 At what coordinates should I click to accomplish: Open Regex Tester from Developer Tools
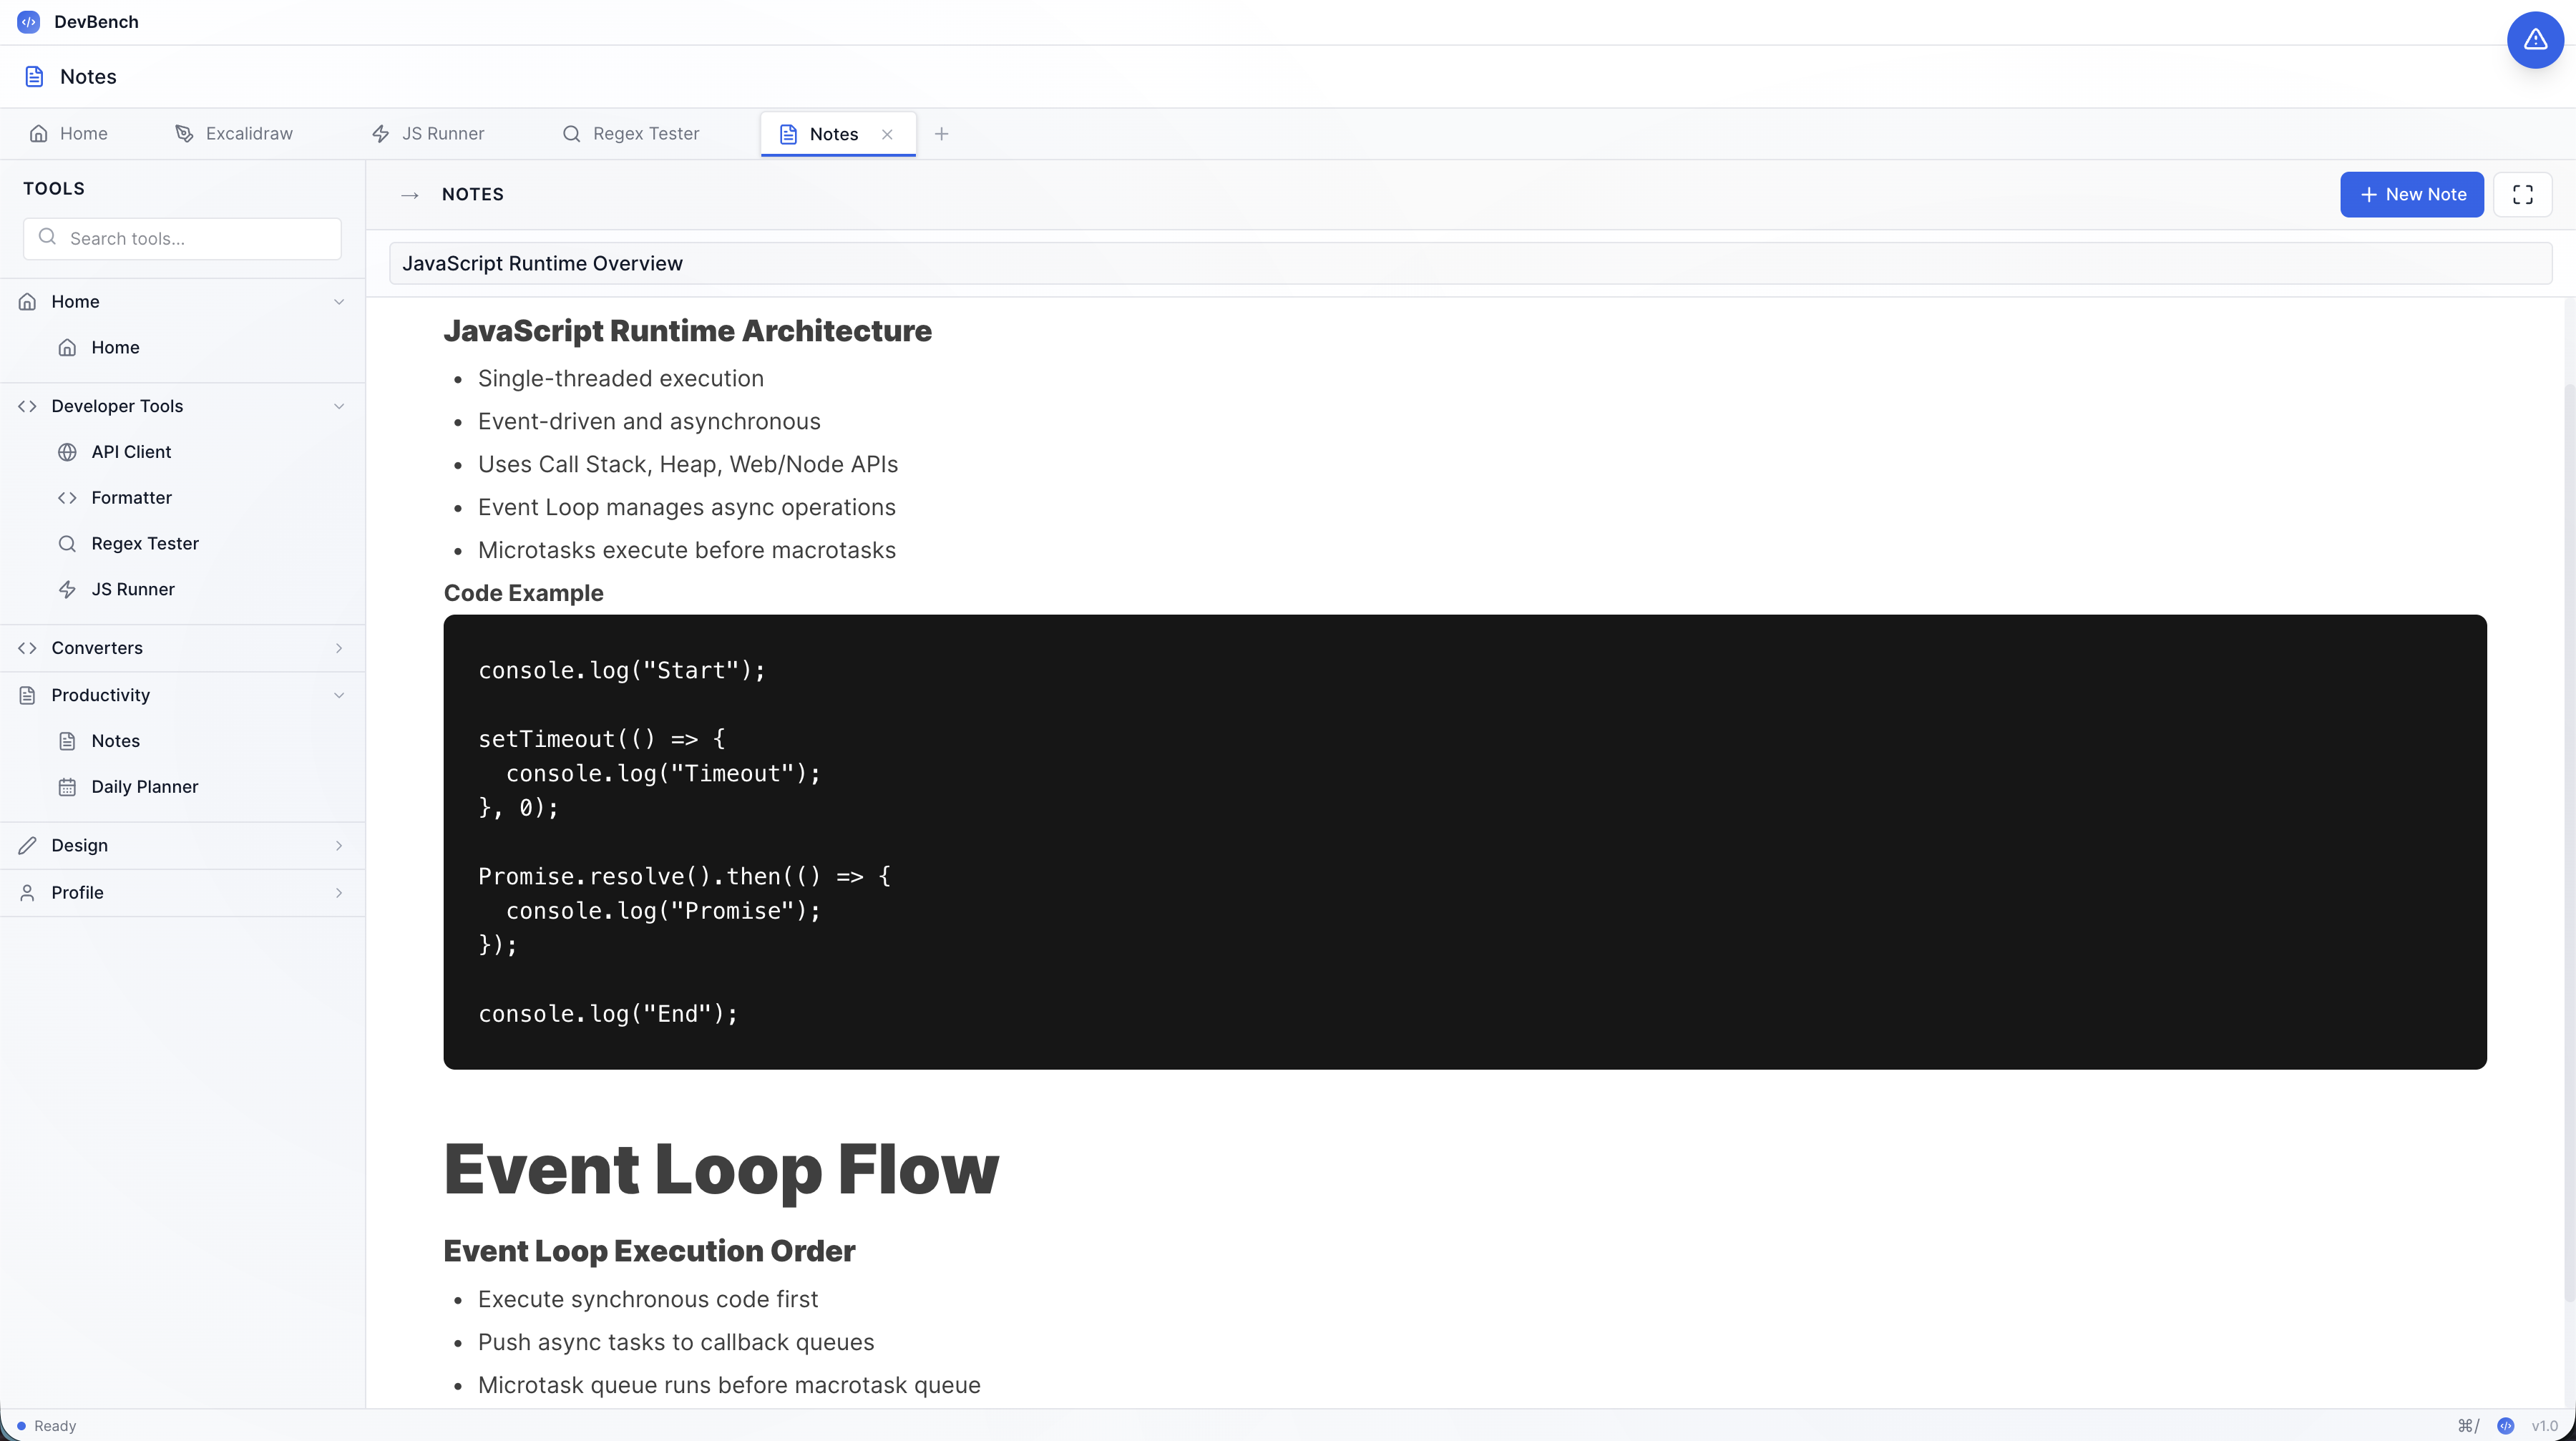(144, 543)
